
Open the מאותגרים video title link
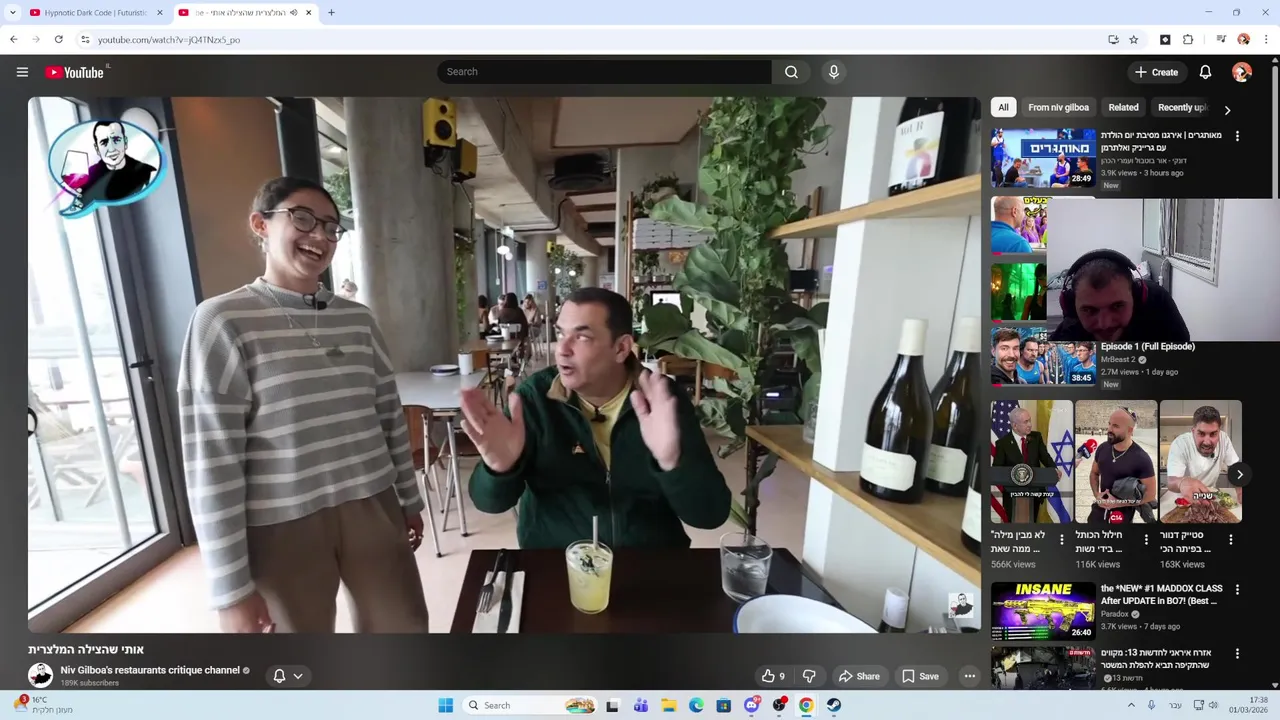1161,141
